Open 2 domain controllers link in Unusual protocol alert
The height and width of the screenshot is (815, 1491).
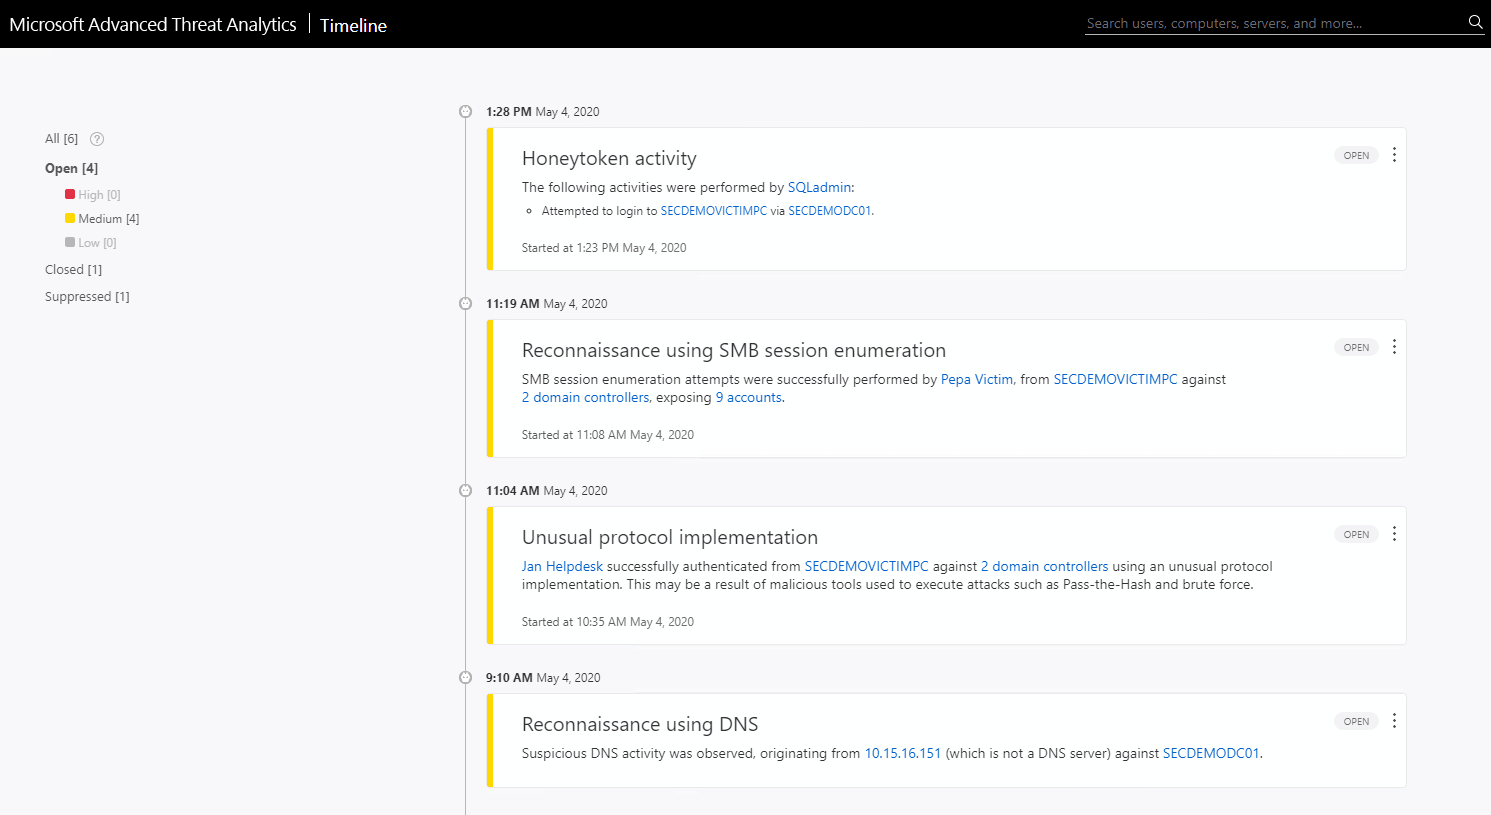coord(1044,566)
